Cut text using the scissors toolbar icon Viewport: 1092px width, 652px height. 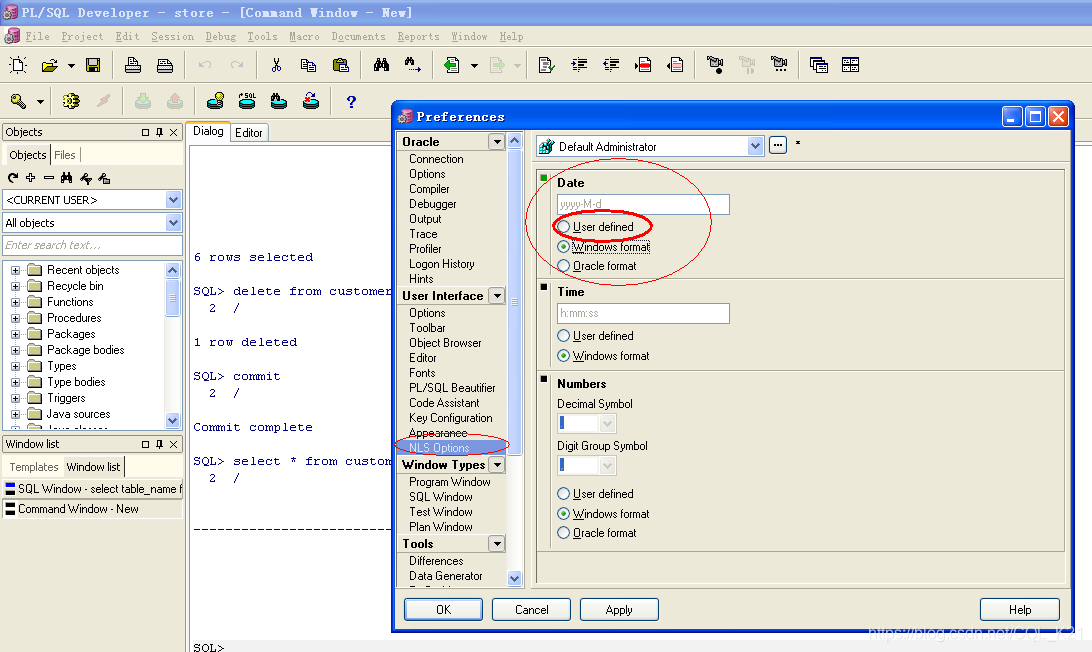pos(276,64)
